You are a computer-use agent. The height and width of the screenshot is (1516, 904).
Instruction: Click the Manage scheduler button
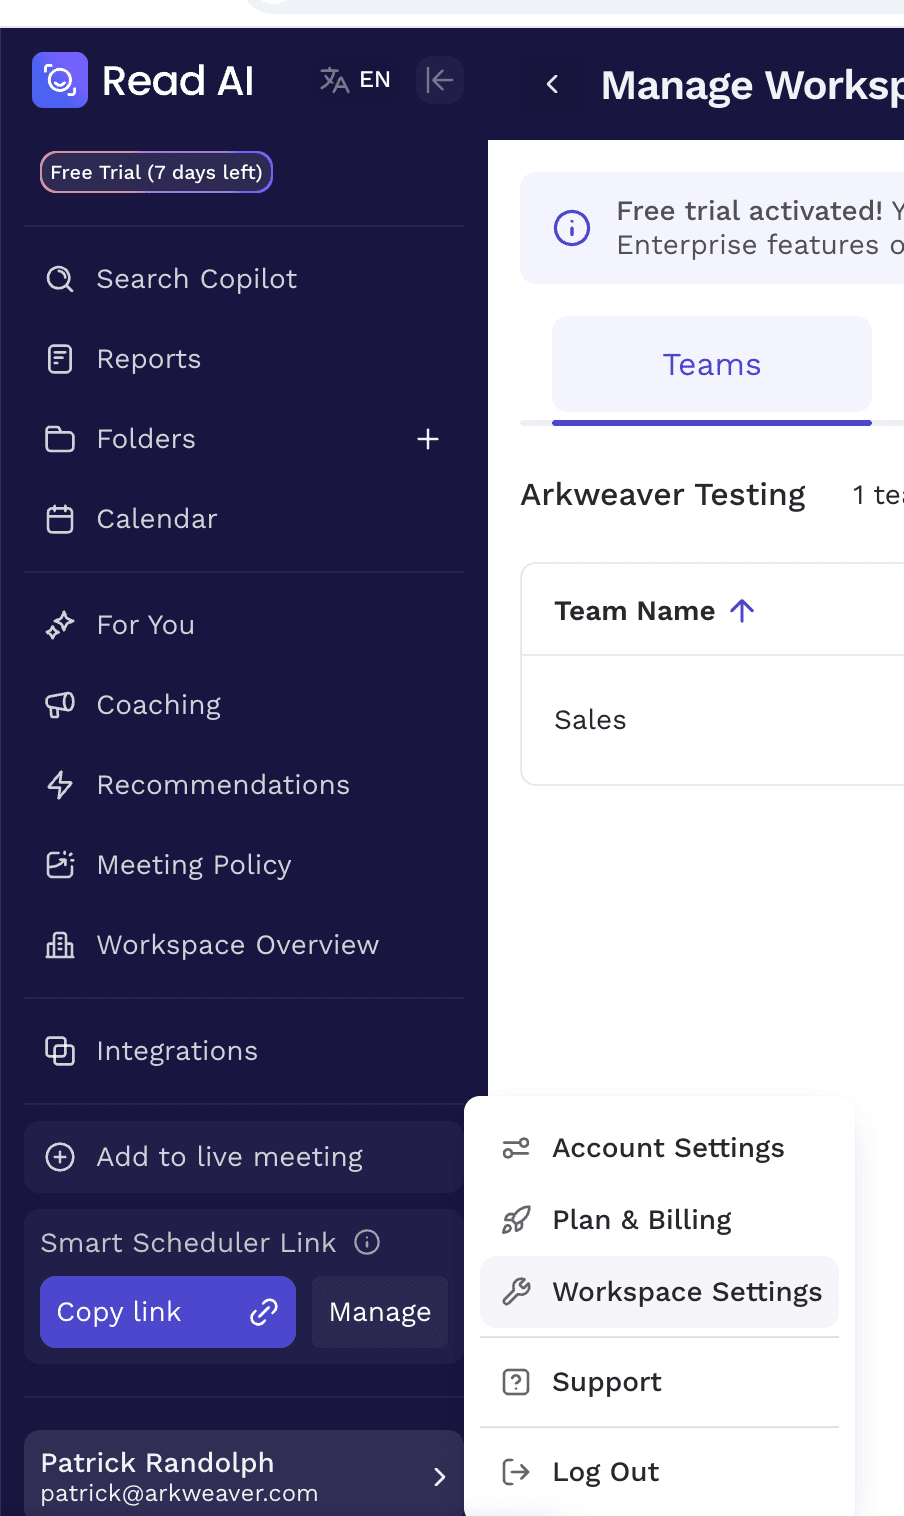click(380, 1312)
